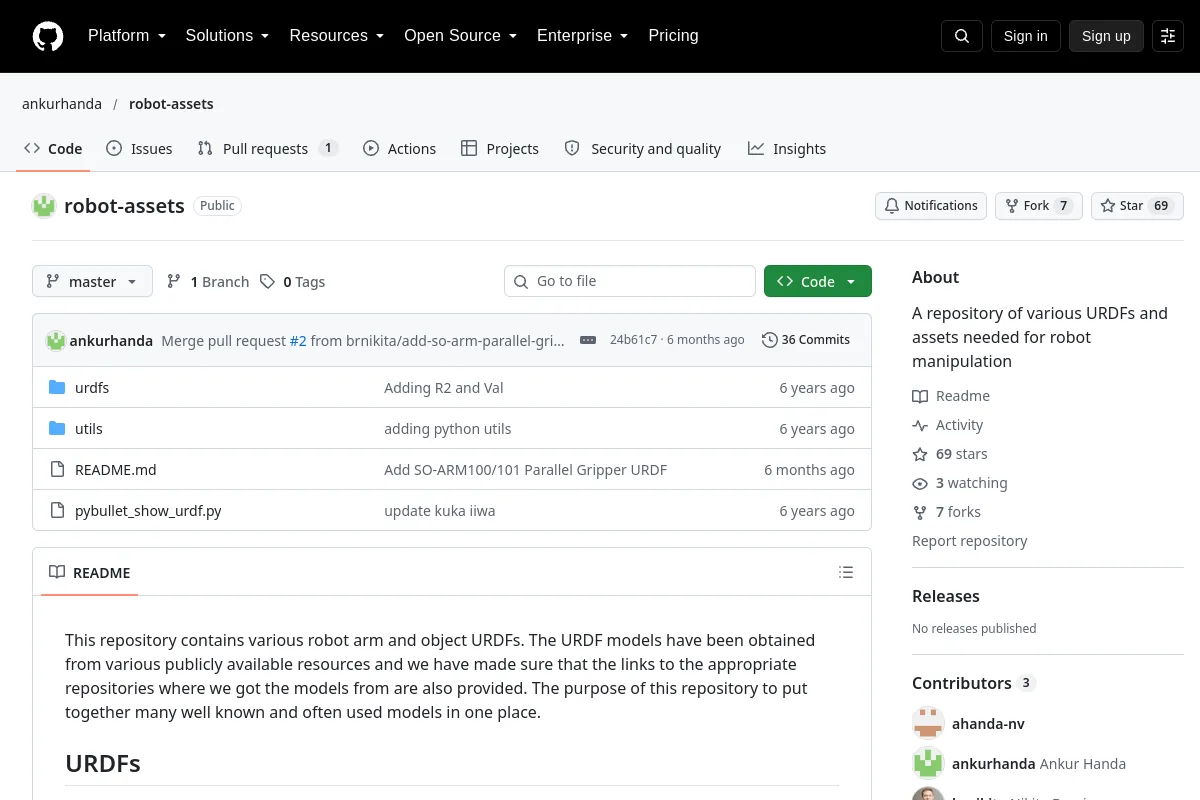The width and height of the screenshot is (1200, 800).
Task: Open the README outline list icon
Action: tap(846, 572)
